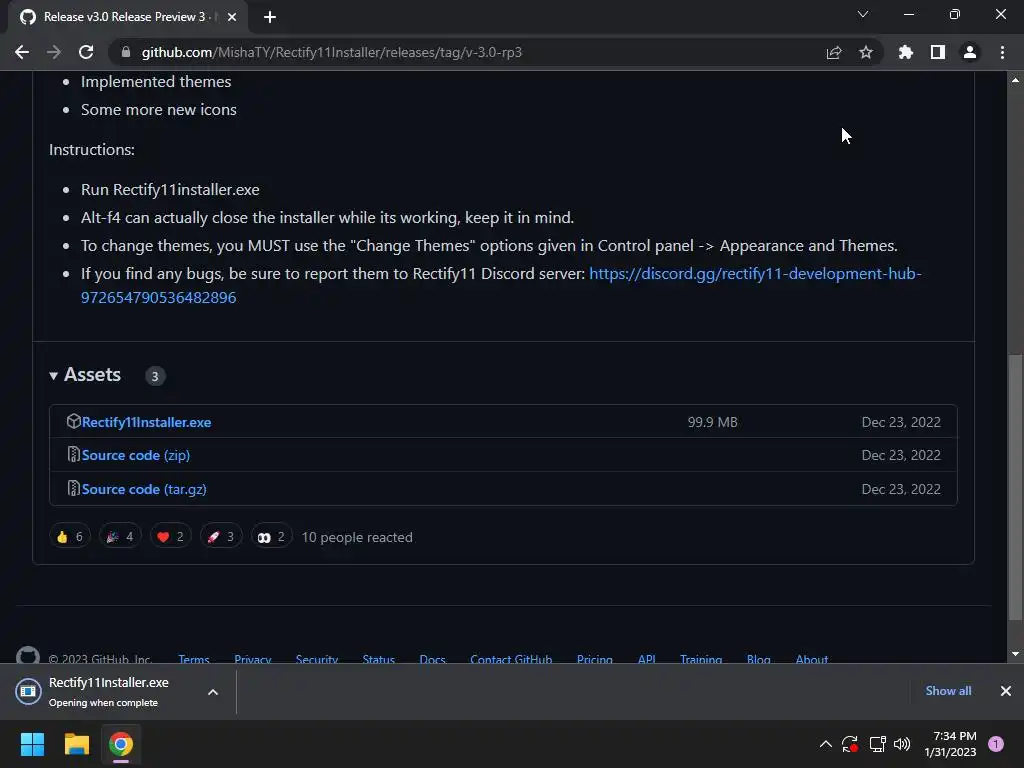This screenshot has width=1024, height=768.
Task: Select the Release v3.0 Release Preview tab
Action: 124,17
